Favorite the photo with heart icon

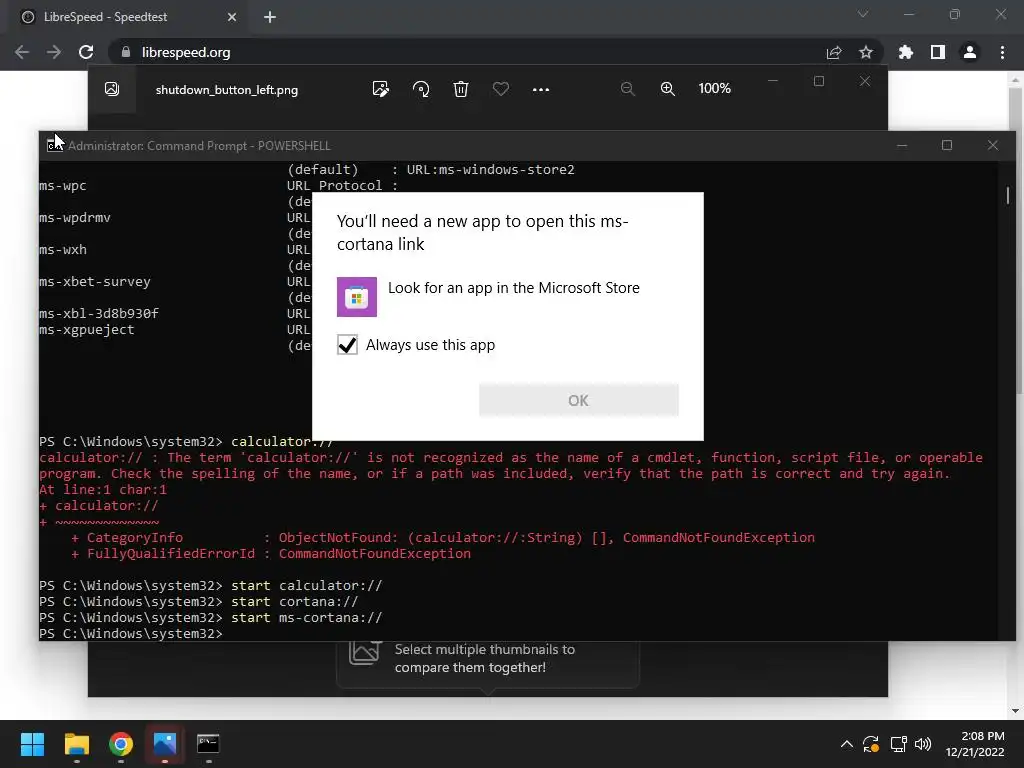point(501,89)
